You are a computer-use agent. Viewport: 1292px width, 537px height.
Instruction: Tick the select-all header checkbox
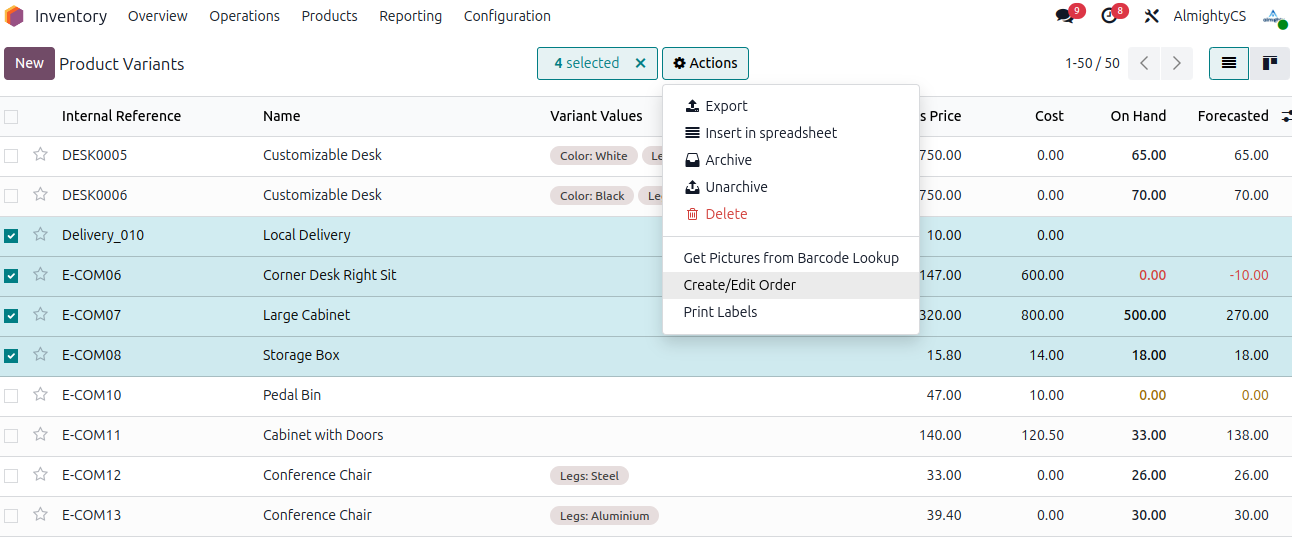pyautogui.click(x=11, y=117)
